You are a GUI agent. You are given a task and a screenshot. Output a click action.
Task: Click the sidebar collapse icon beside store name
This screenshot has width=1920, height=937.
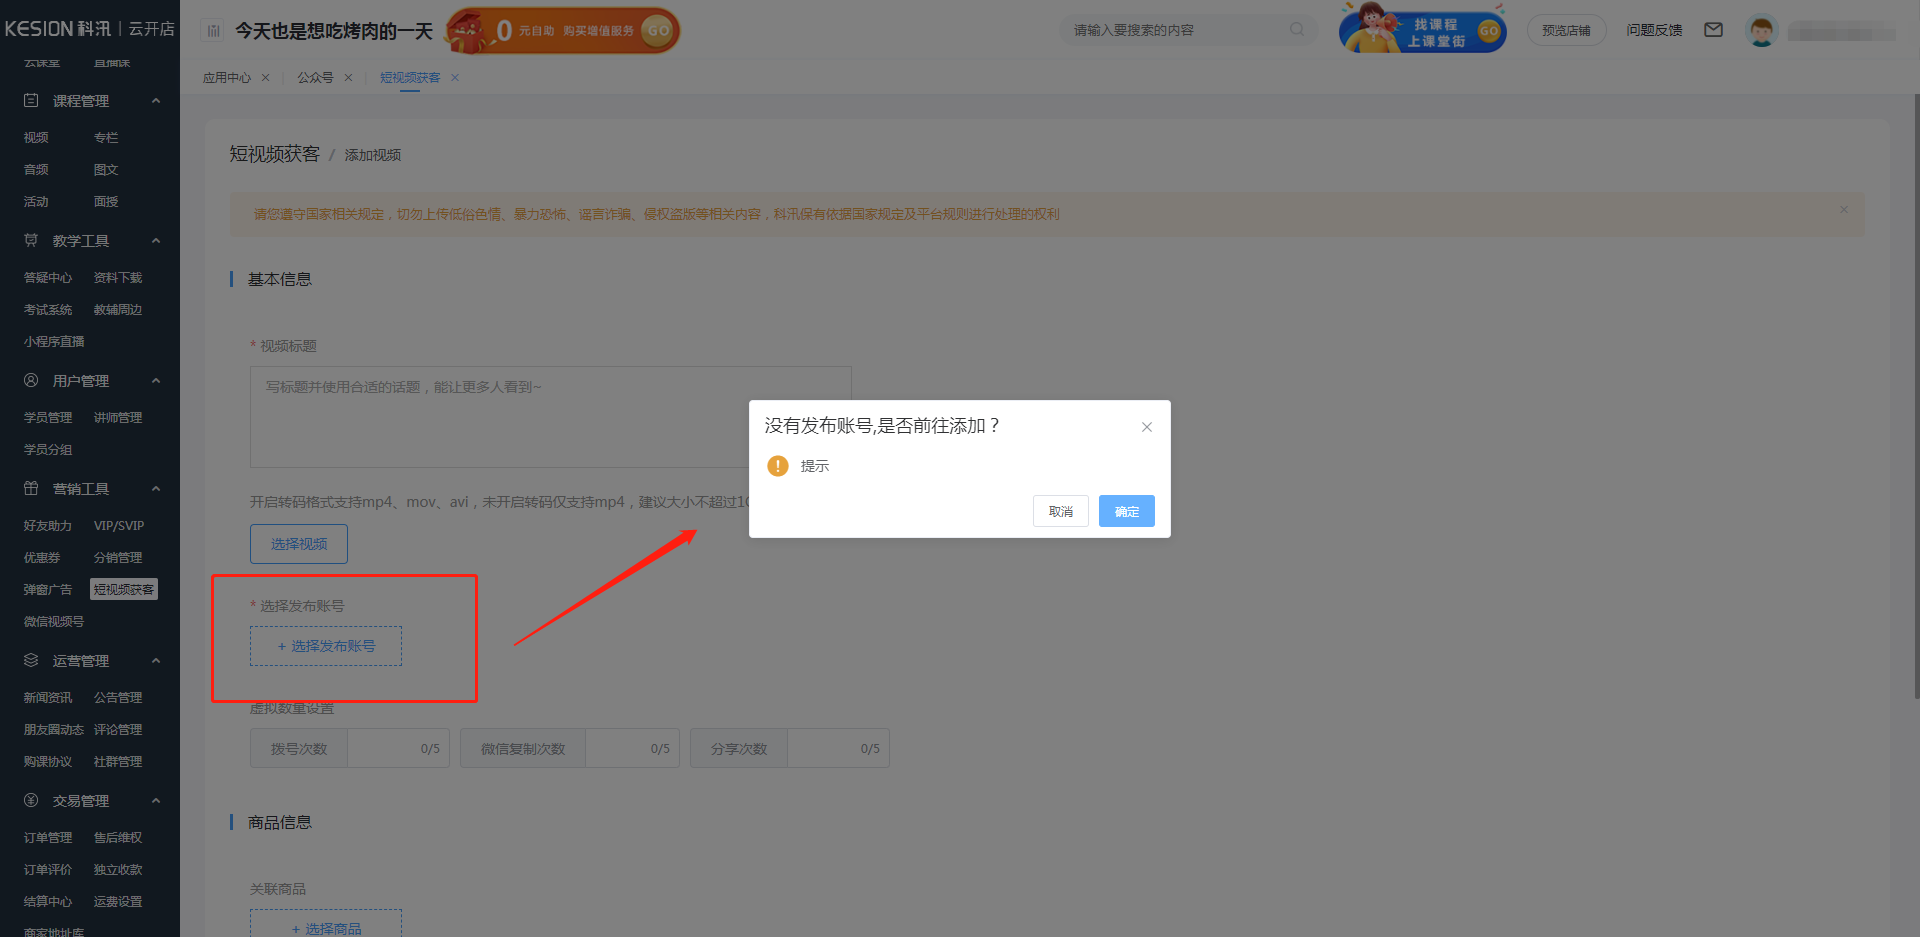tap(213, 31)
